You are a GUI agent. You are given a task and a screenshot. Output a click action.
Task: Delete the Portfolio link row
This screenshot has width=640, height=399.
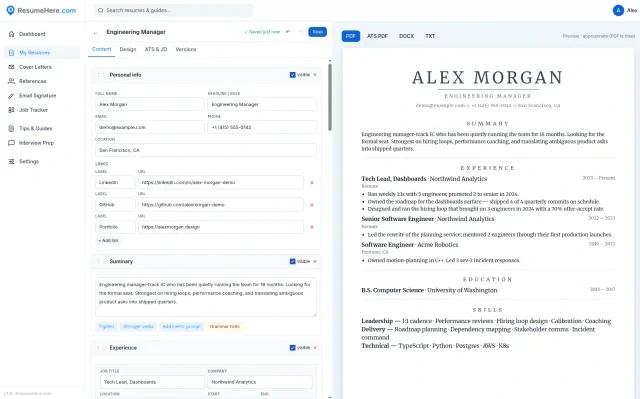(x=312, y=227)
